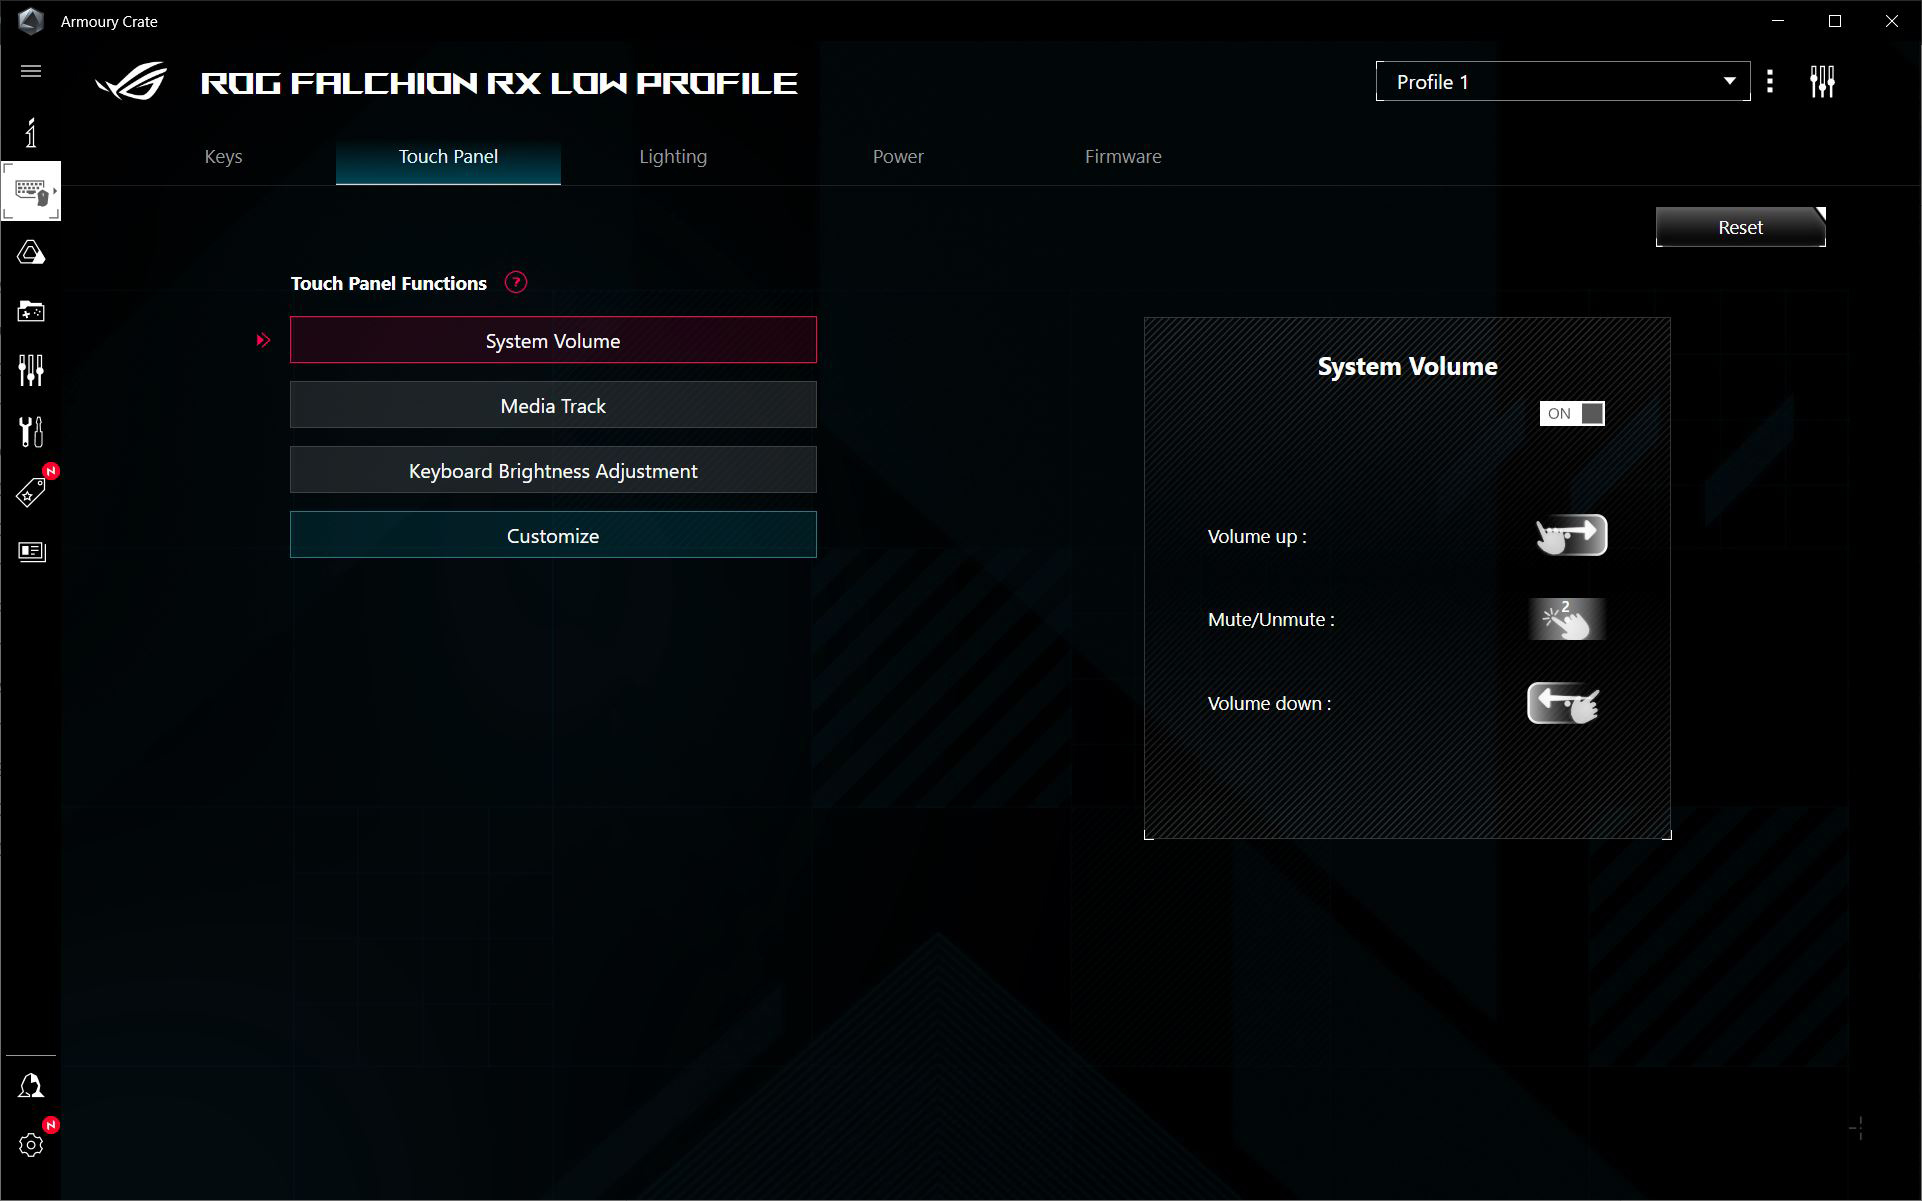Open Featured deals tag icon in sidebar
This screenshot has width=1922, height=1201.
click(31, 492)
